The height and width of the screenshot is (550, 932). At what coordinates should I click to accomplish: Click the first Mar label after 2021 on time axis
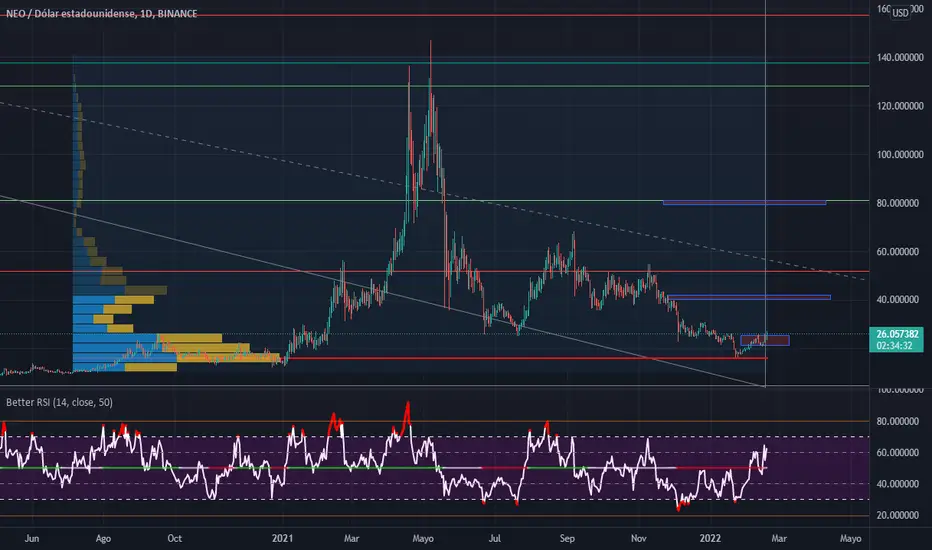[x=351, y=538]
